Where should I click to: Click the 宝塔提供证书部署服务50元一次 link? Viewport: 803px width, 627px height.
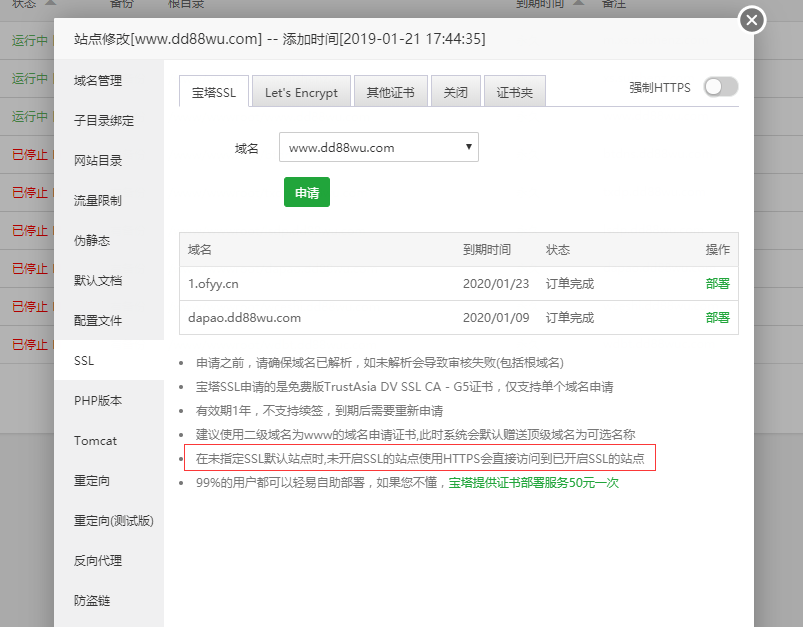coord(534,482)
